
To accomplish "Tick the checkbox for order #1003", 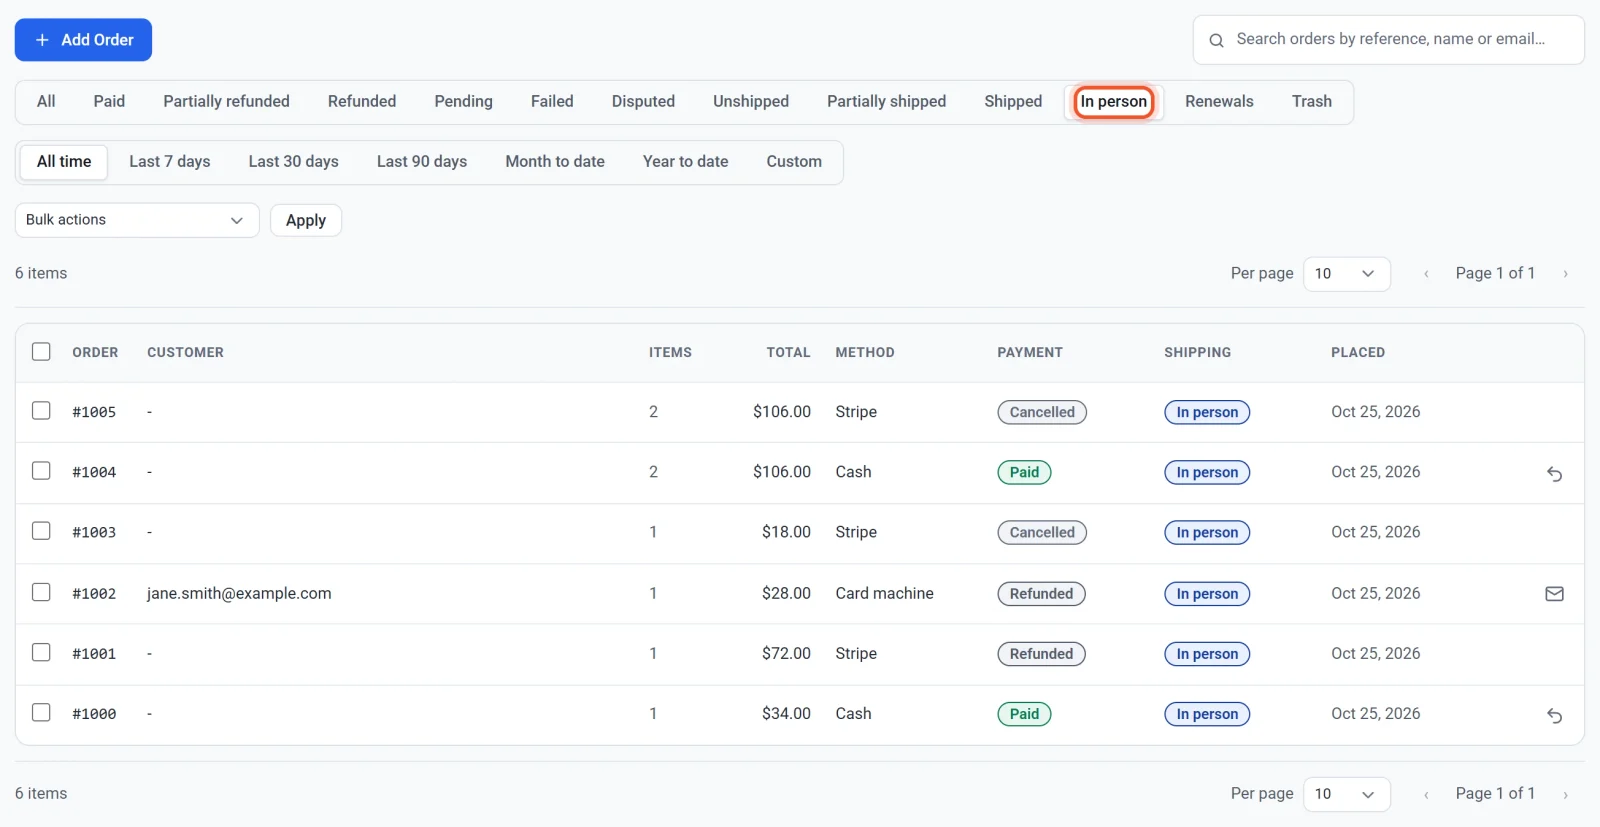I will (41, 531).
